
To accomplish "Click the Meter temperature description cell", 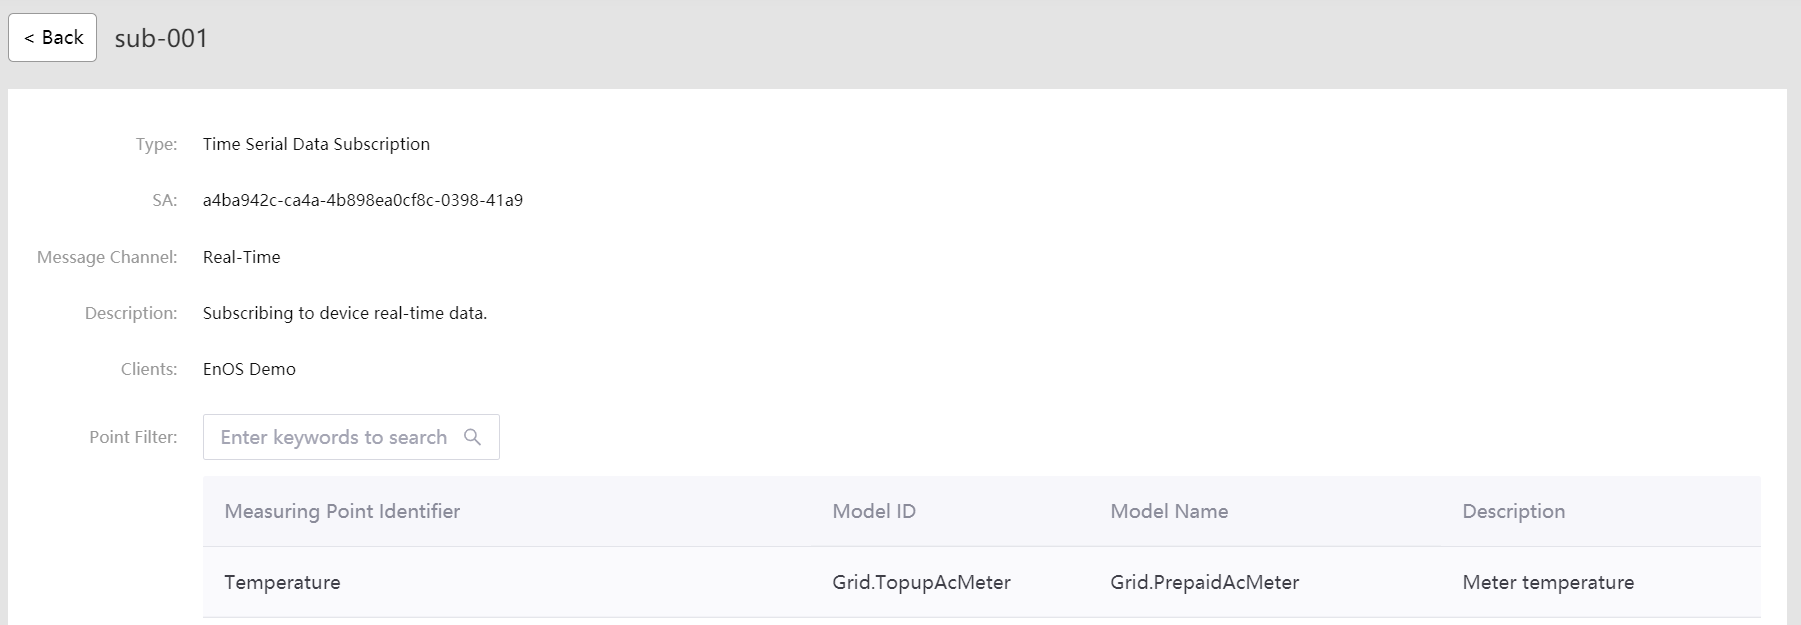I will point(1548,582).
